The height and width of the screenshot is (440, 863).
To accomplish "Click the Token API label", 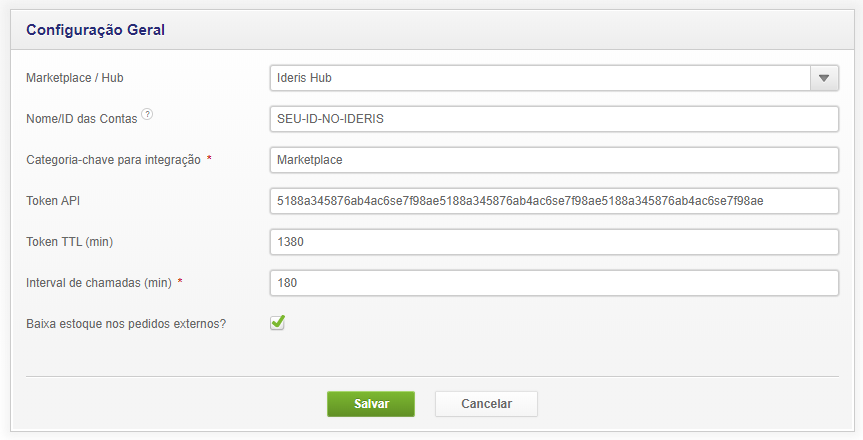I will click(x=54, y=201).
